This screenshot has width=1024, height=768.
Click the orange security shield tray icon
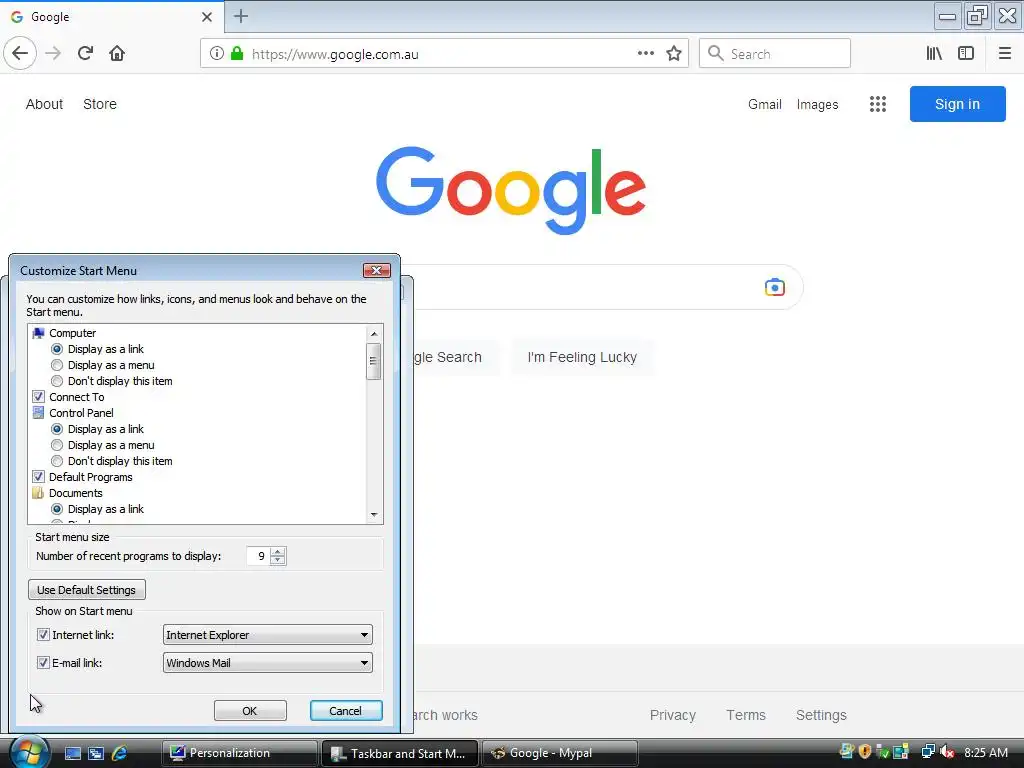(865, 752)
